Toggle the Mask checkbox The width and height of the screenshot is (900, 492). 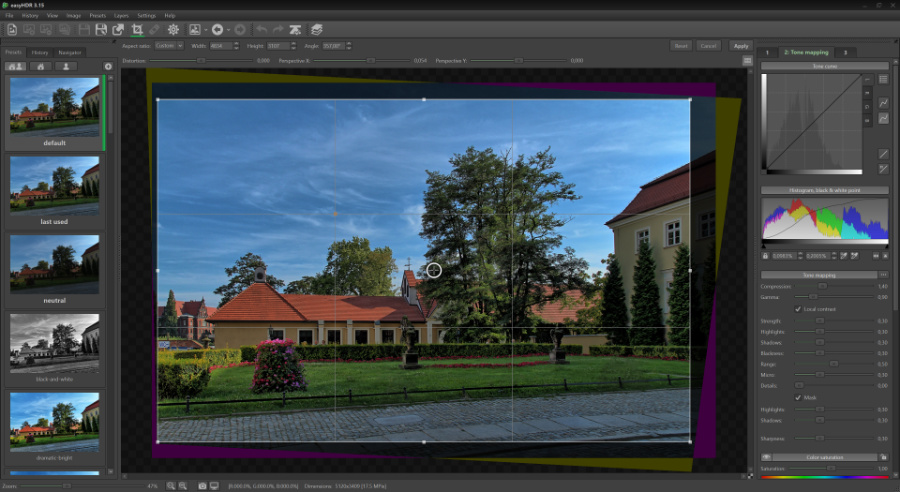point(798,397)
